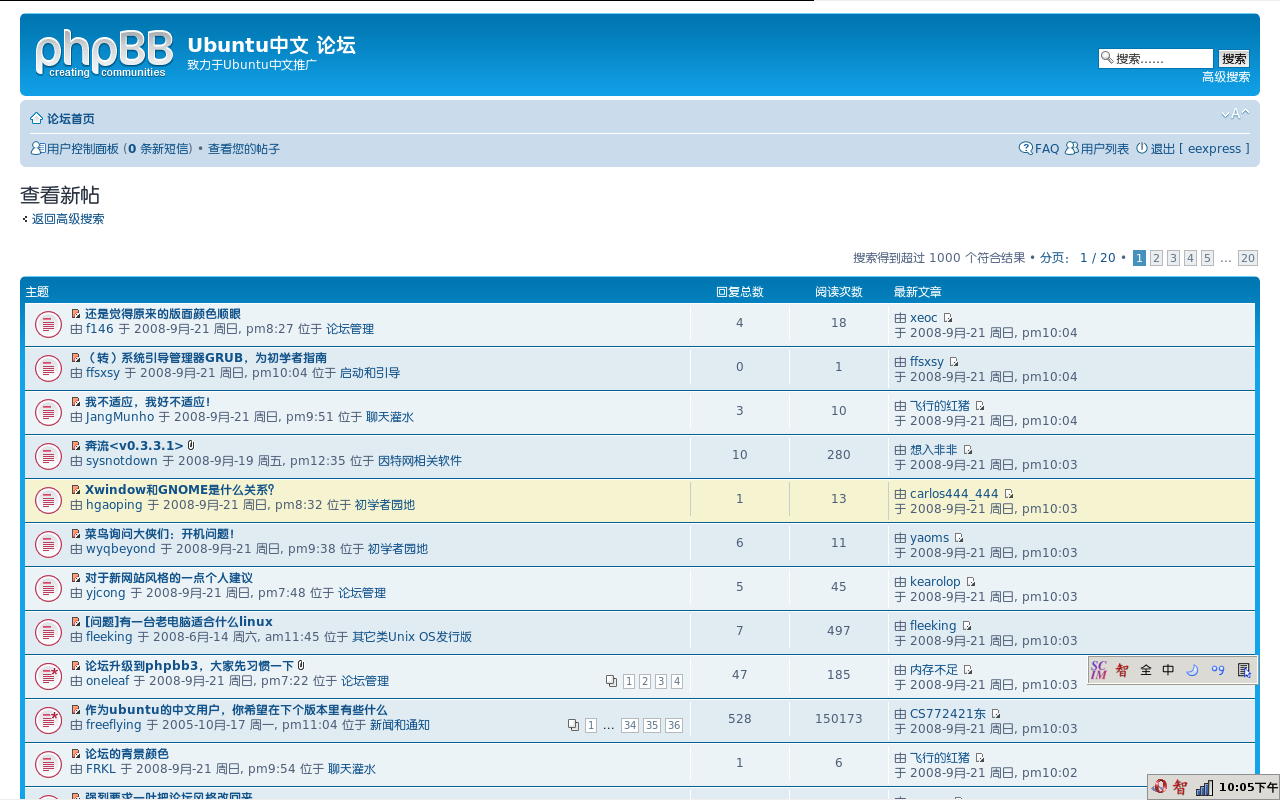Toggle 全 mode on the SCIM toolbar
The image size is (1280, 800).
click(1146, 670)
